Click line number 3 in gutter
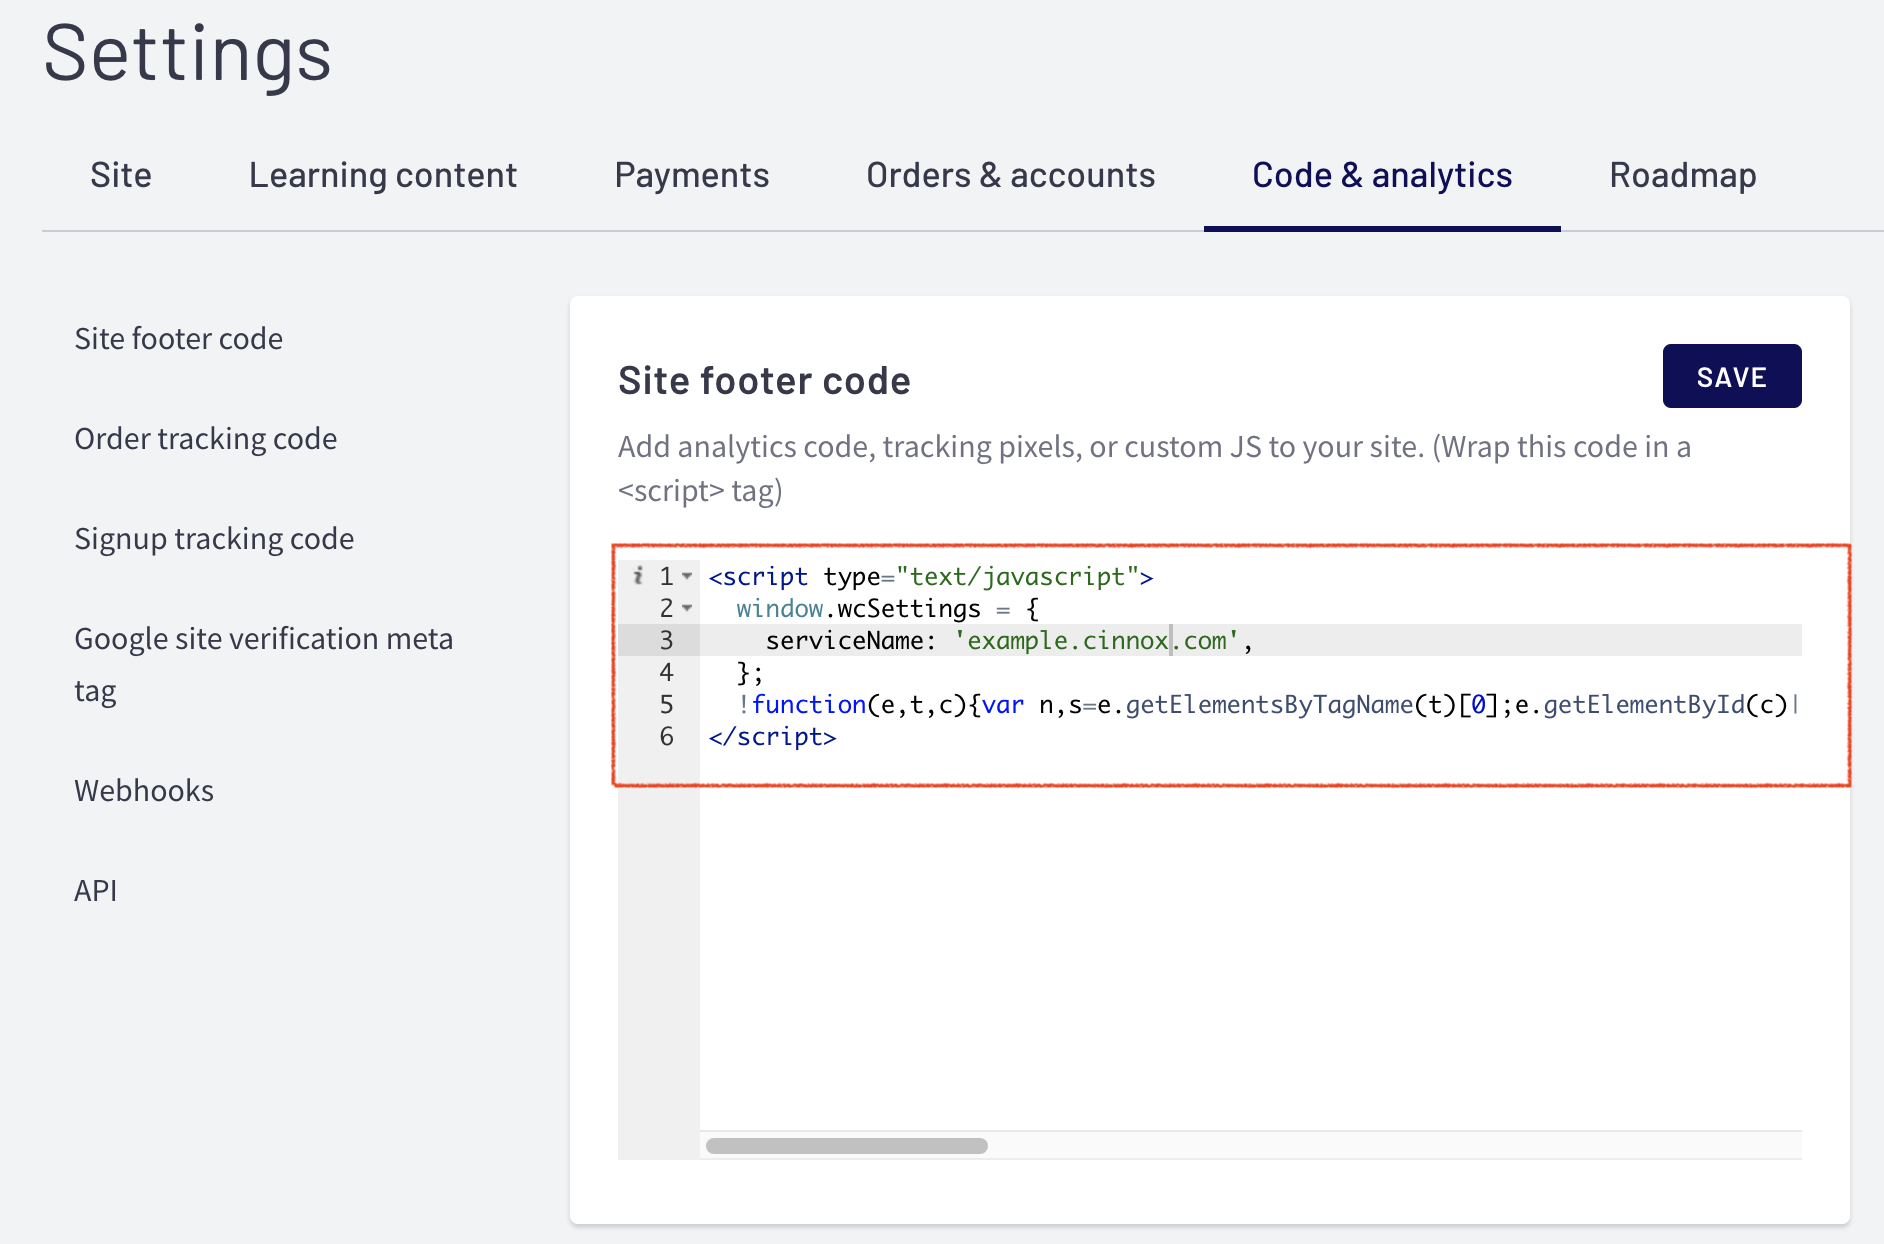Screen dimensions: 1884x1244 [667, 641]
